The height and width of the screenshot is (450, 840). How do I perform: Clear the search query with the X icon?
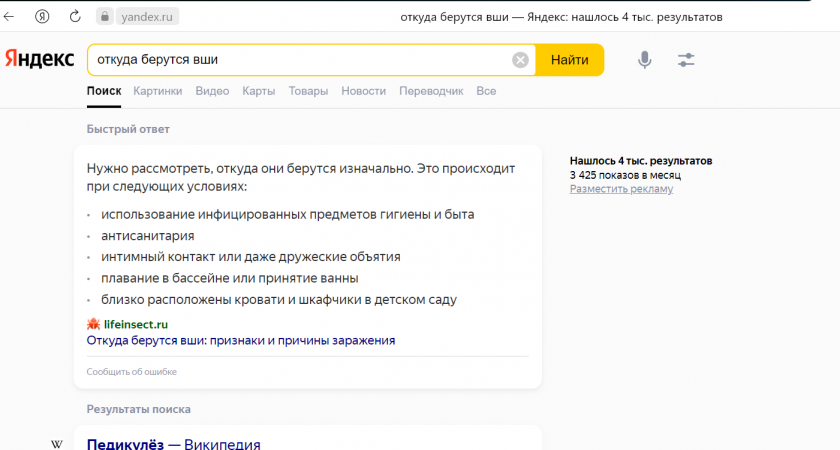pos(520,60)
